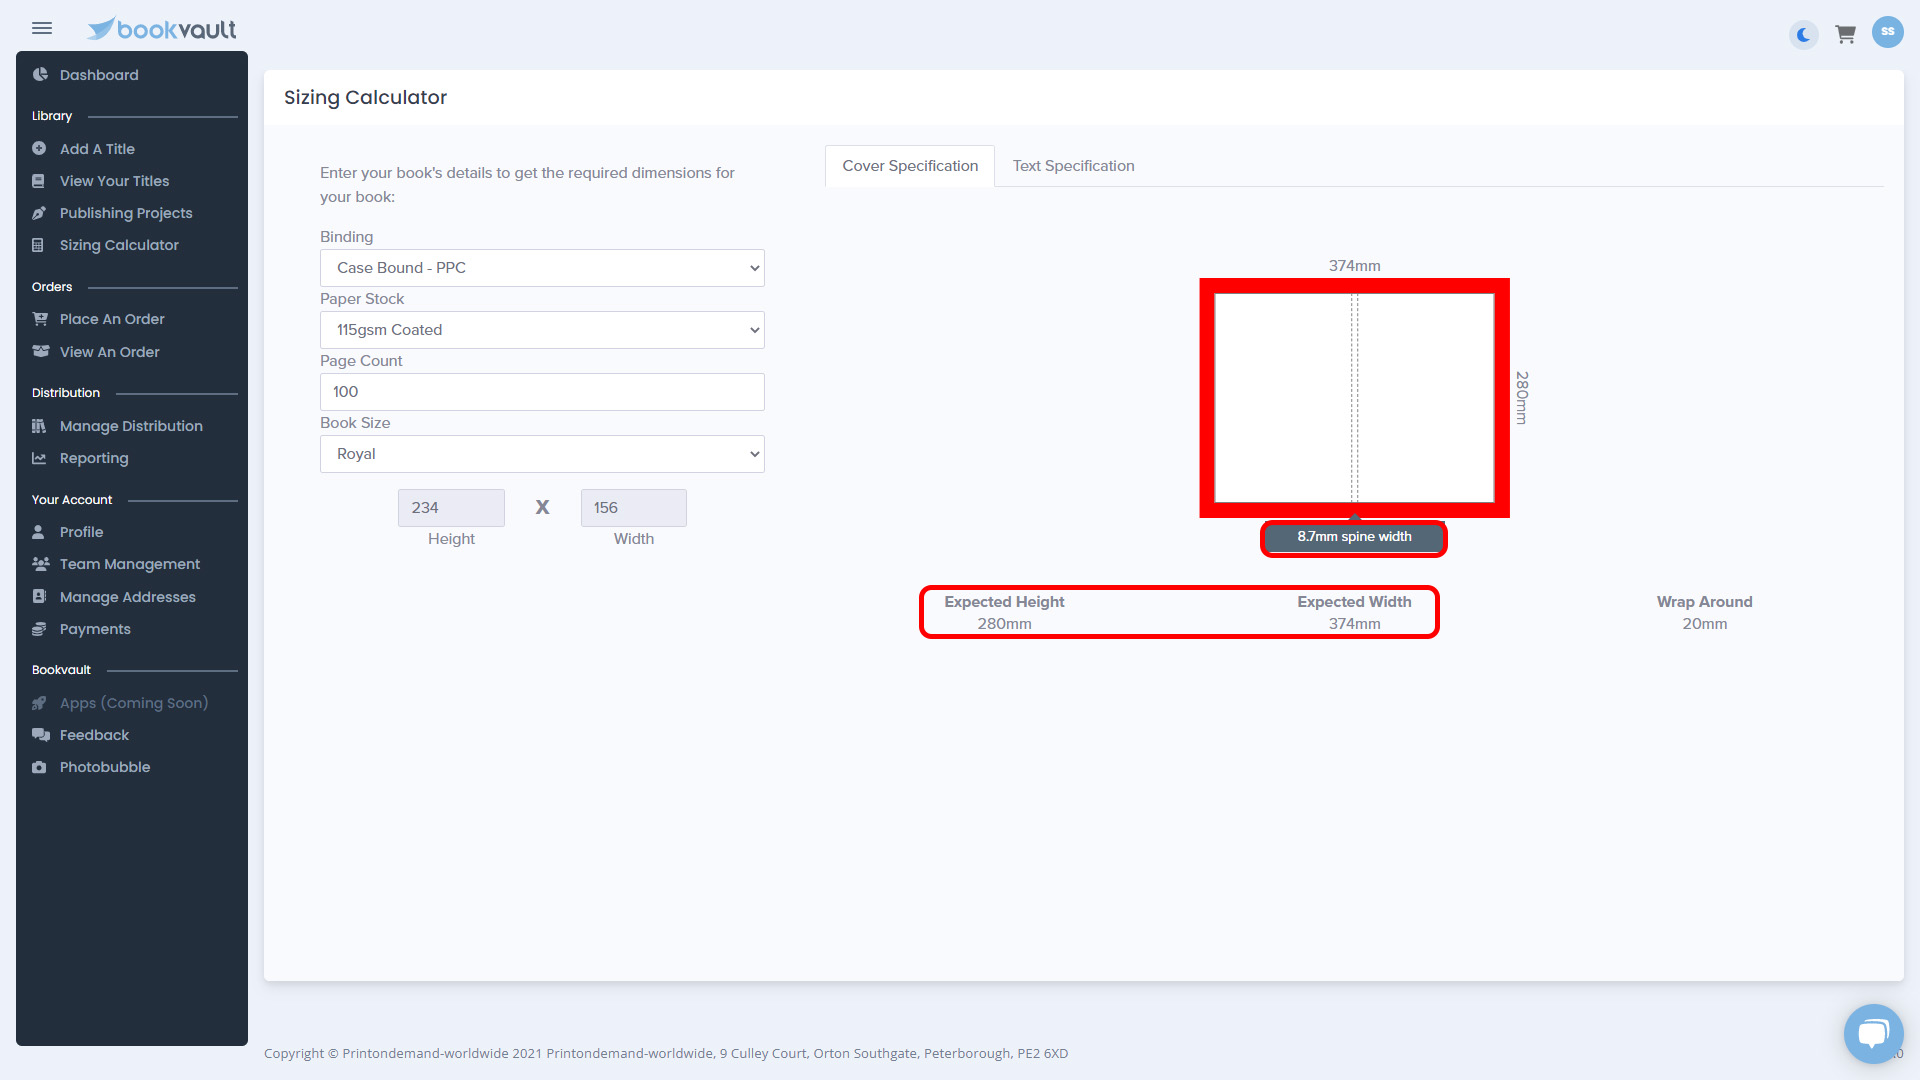Click the Sizing Calculator icon in sidebar

[x=38, y=245]
